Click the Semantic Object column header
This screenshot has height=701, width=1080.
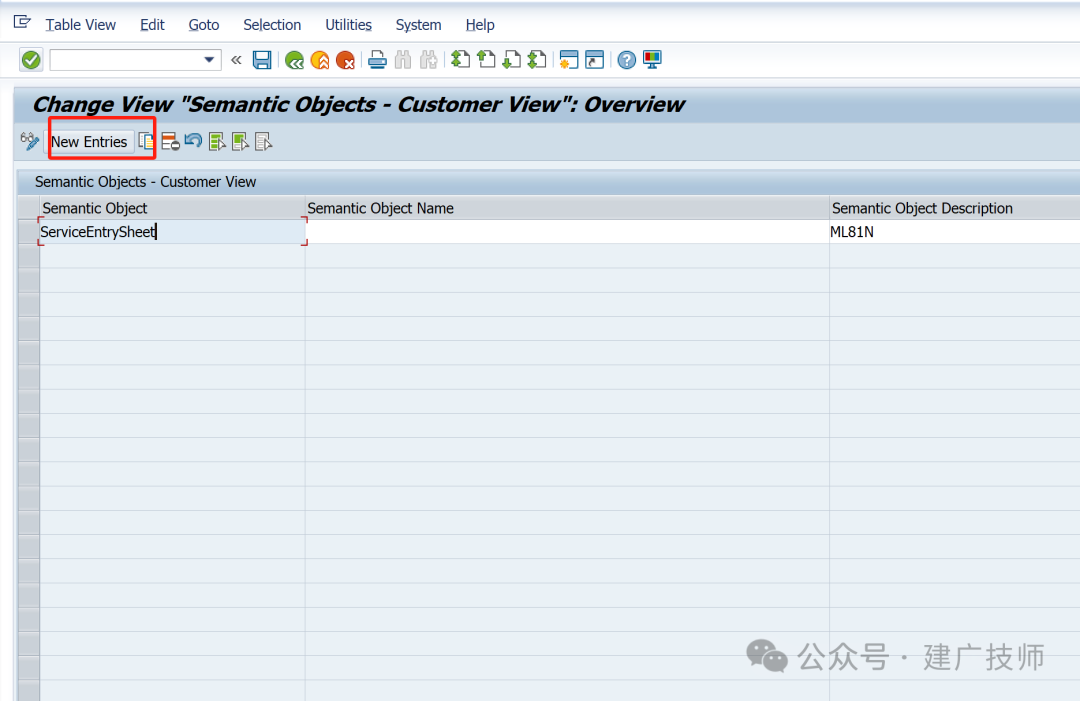point(172,208)
